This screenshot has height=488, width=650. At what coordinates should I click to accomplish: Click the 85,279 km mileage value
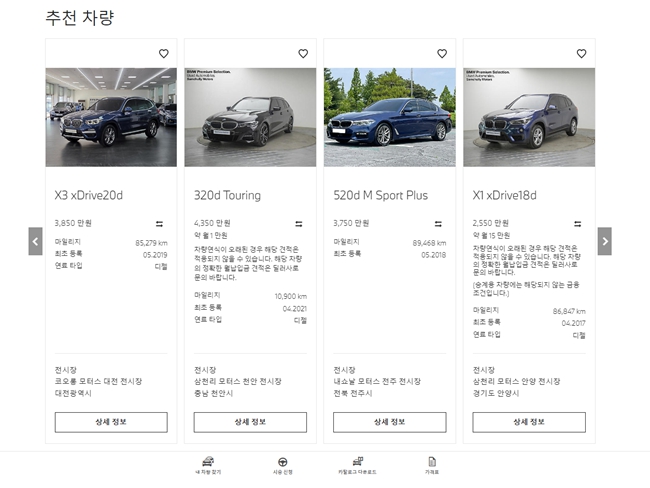pyautogui.click(x=151, y=243)
